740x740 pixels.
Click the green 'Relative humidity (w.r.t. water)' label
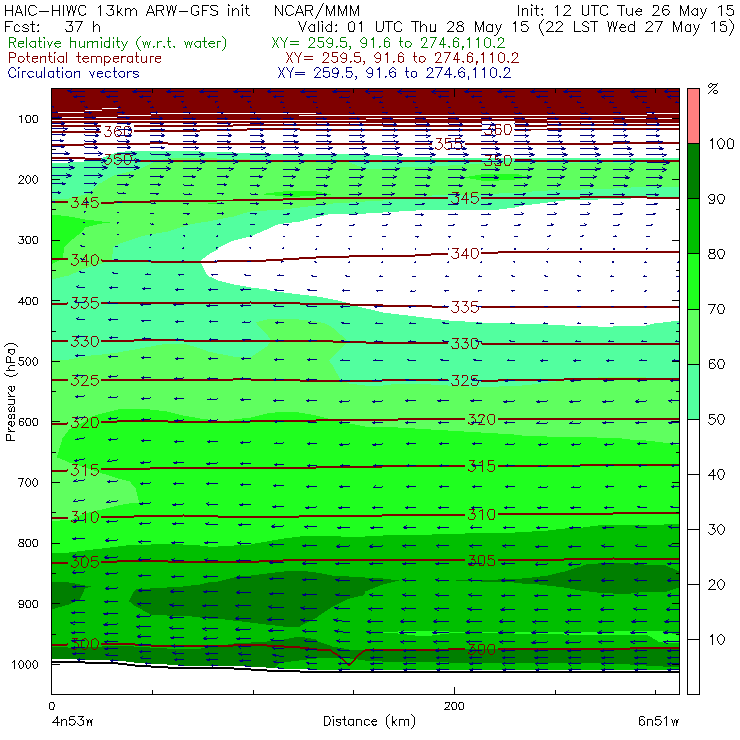pyautogui.click(x=118, y=43)
